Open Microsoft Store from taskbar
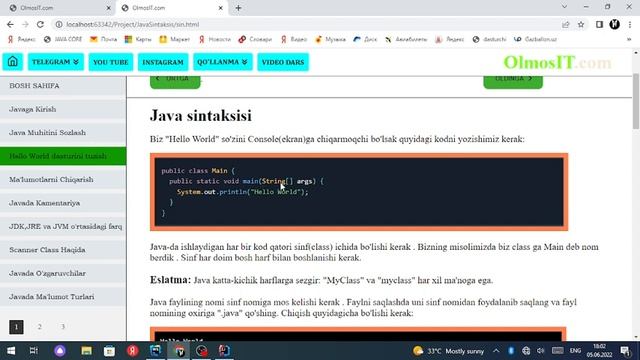Viewport: 640px width, 360px height. coord(109,351)
